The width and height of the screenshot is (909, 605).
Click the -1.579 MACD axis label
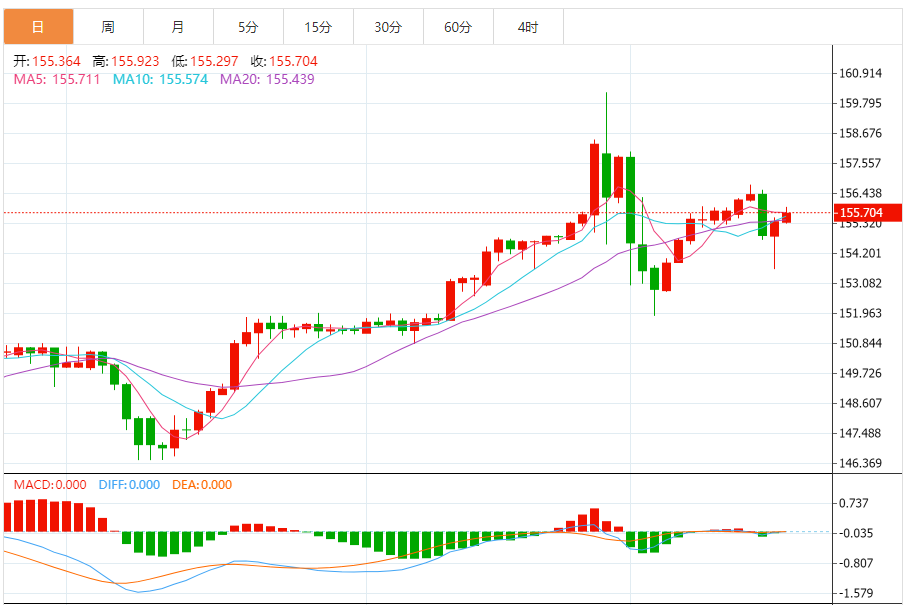(856, 593)
